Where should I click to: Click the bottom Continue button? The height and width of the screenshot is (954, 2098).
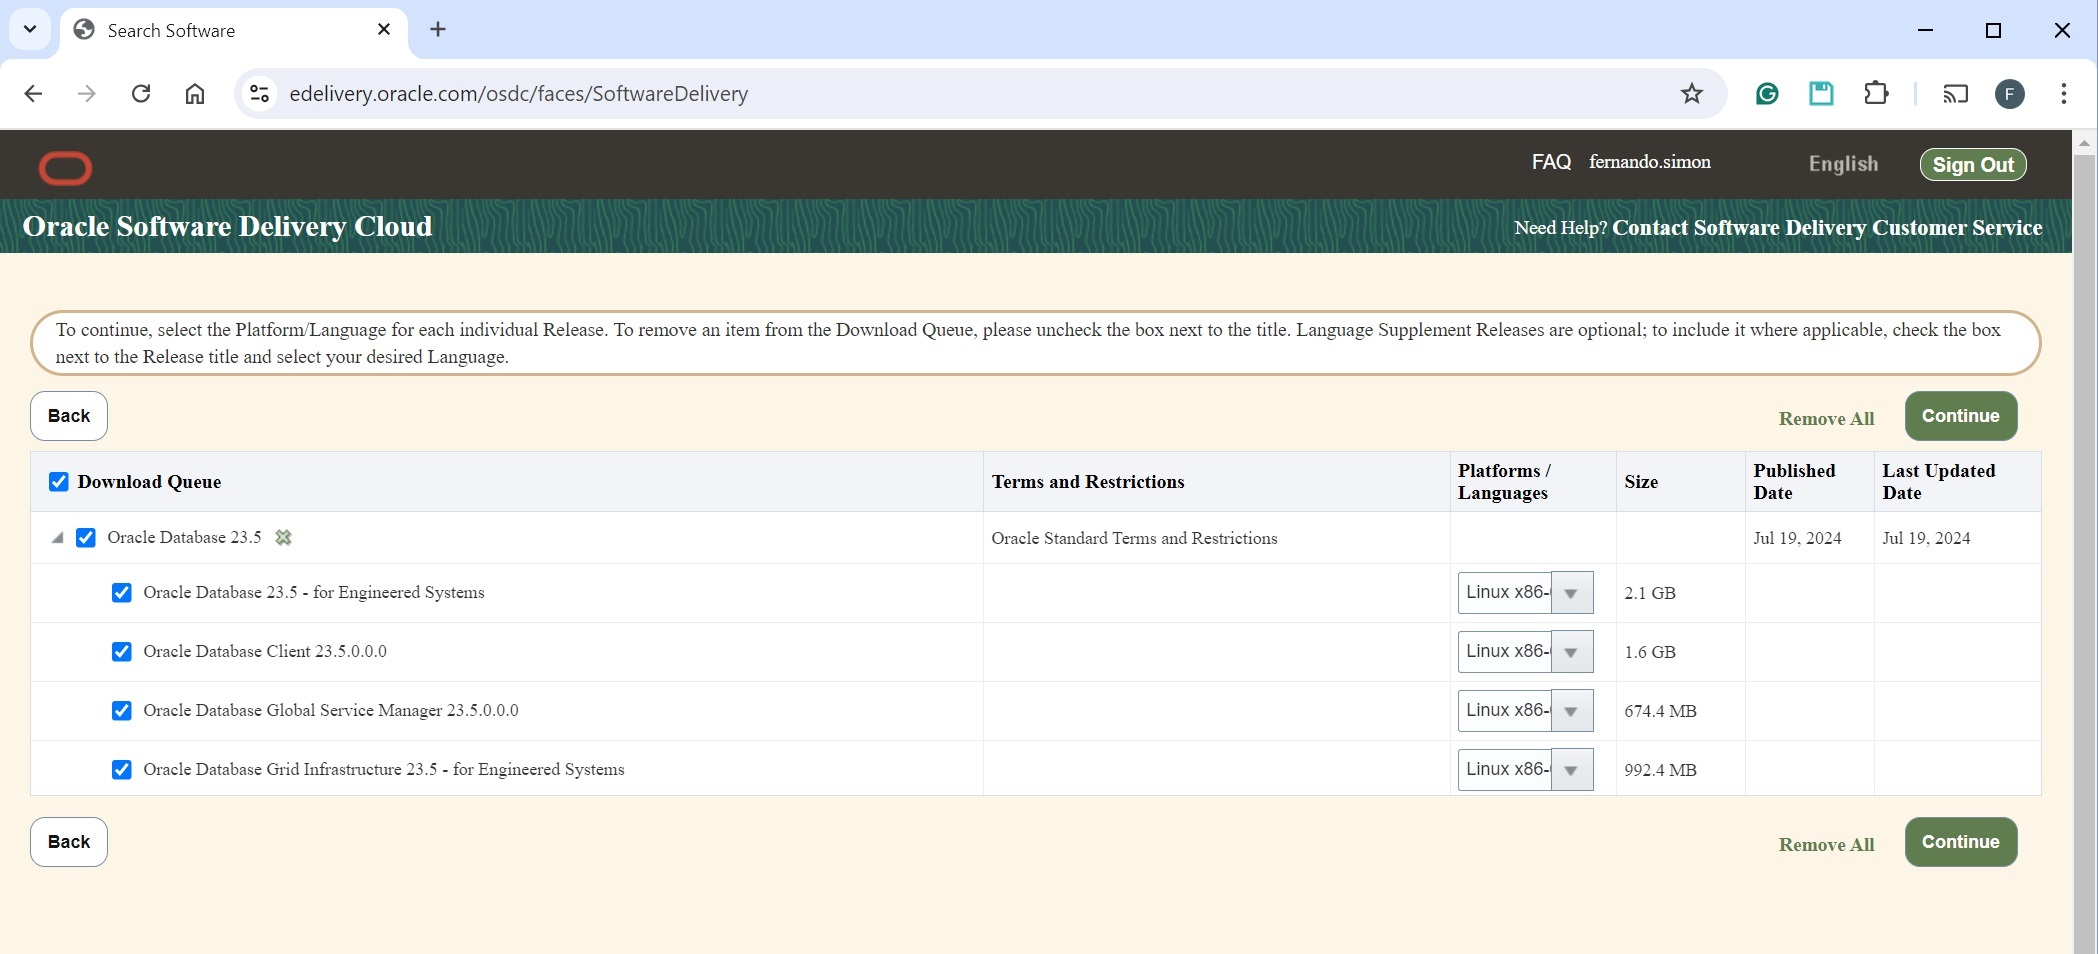click(1960, 842)
